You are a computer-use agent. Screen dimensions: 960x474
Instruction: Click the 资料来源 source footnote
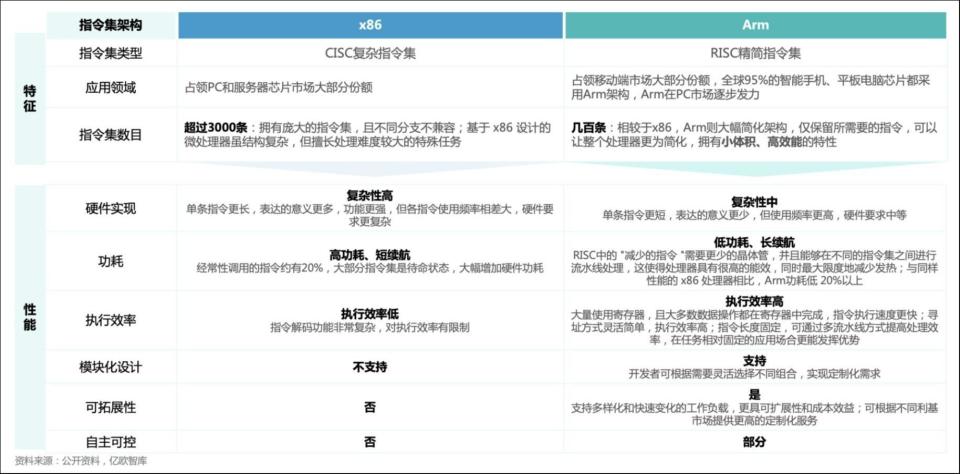[81, 461]
